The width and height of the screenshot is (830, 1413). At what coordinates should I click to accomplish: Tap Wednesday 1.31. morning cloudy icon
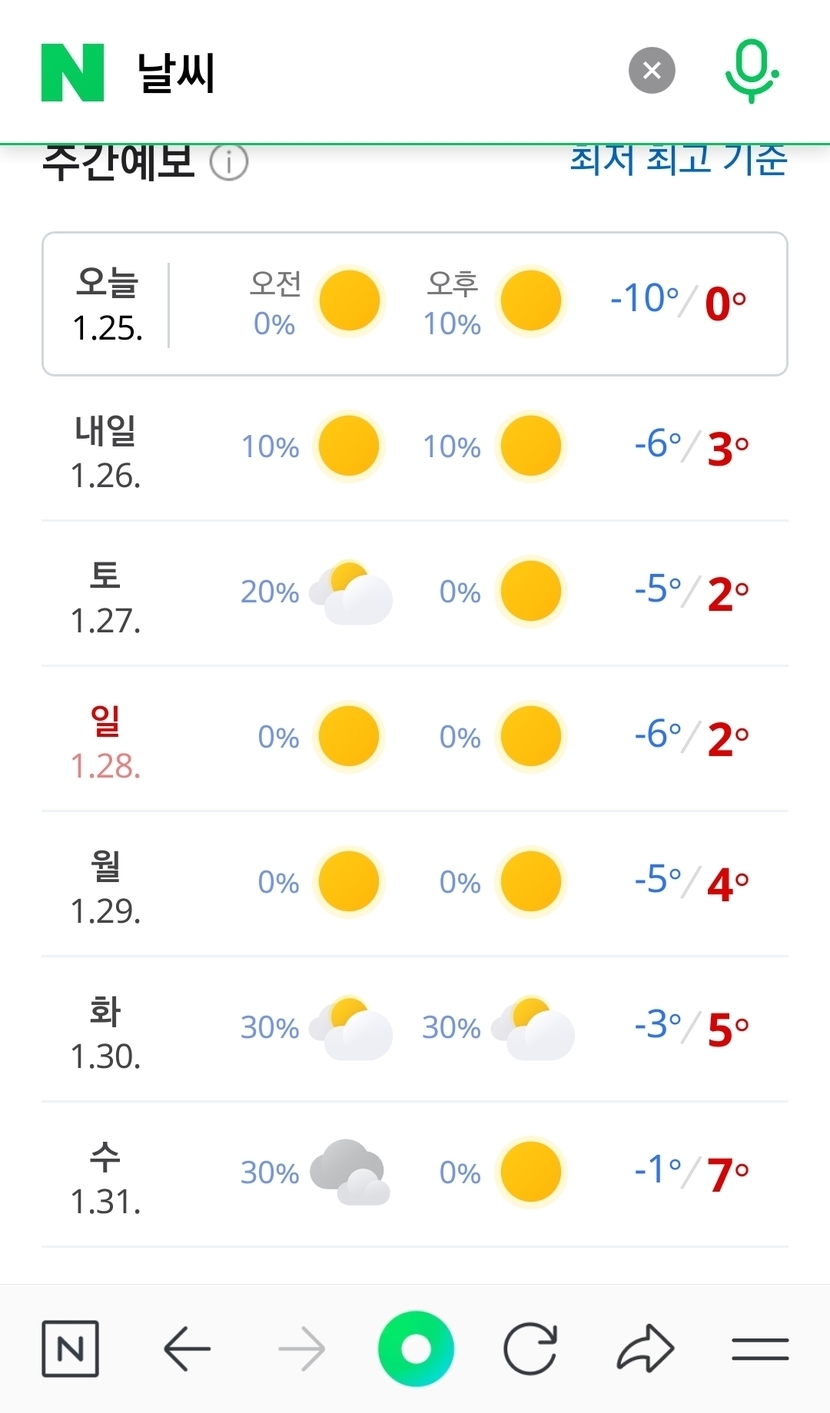350,1172
